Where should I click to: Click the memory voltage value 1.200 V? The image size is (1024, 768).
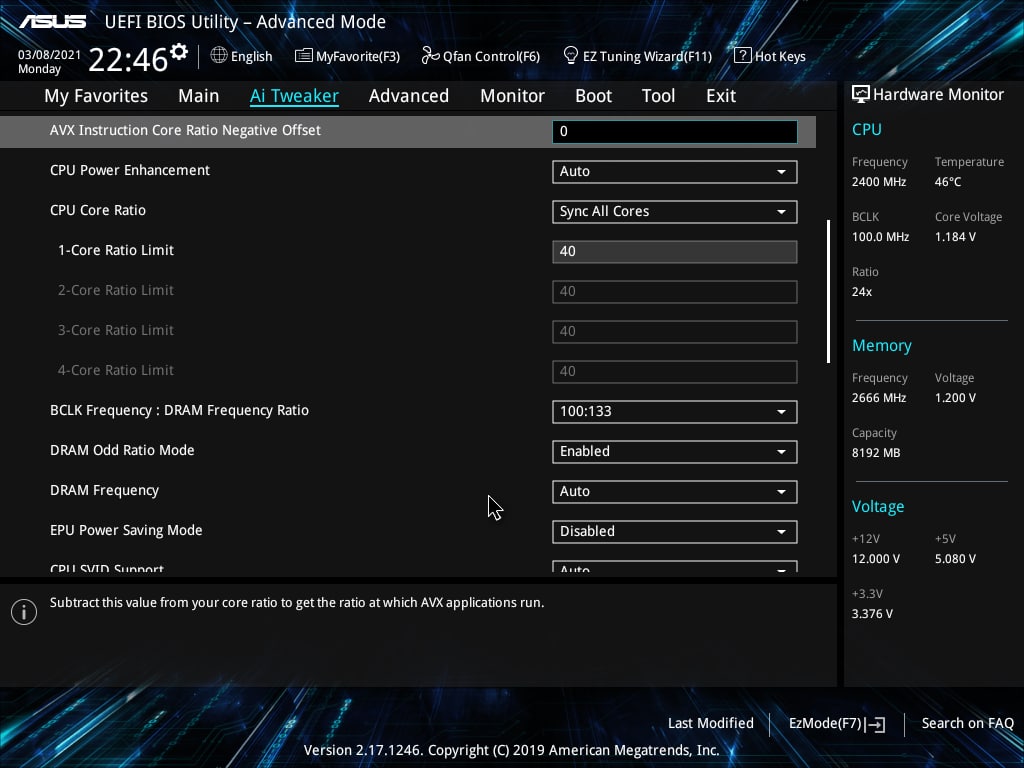click(x=955, y=398)
